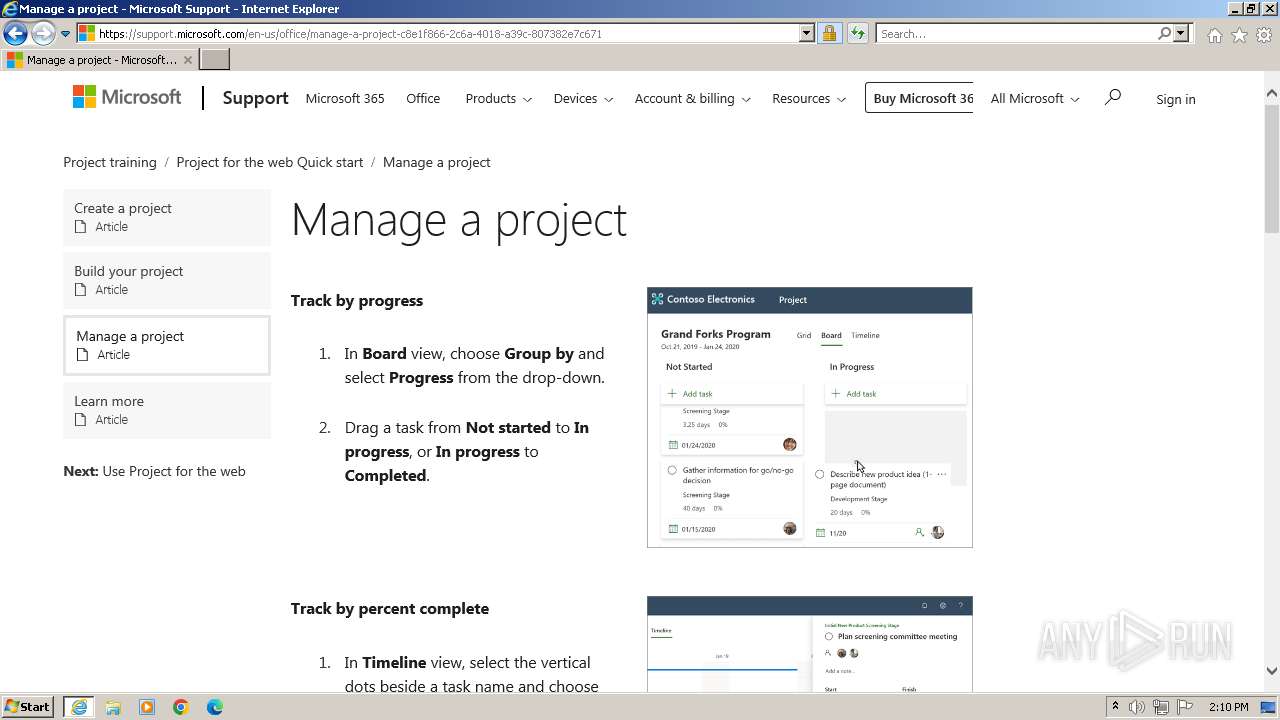Click the volume speaker tray icon
Image resolution: width=1280 pixels, height=720 pixels.
click(1137, 707)
